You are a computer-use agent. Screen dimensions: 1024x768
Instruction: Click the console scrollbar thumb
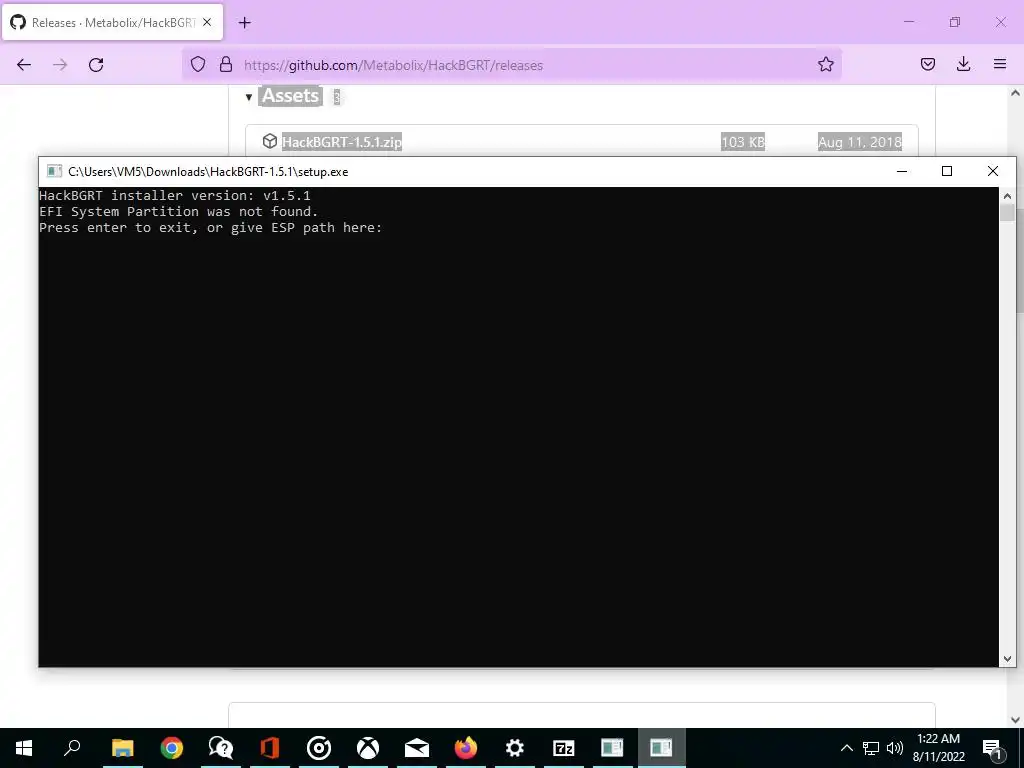click(1007, 213)
